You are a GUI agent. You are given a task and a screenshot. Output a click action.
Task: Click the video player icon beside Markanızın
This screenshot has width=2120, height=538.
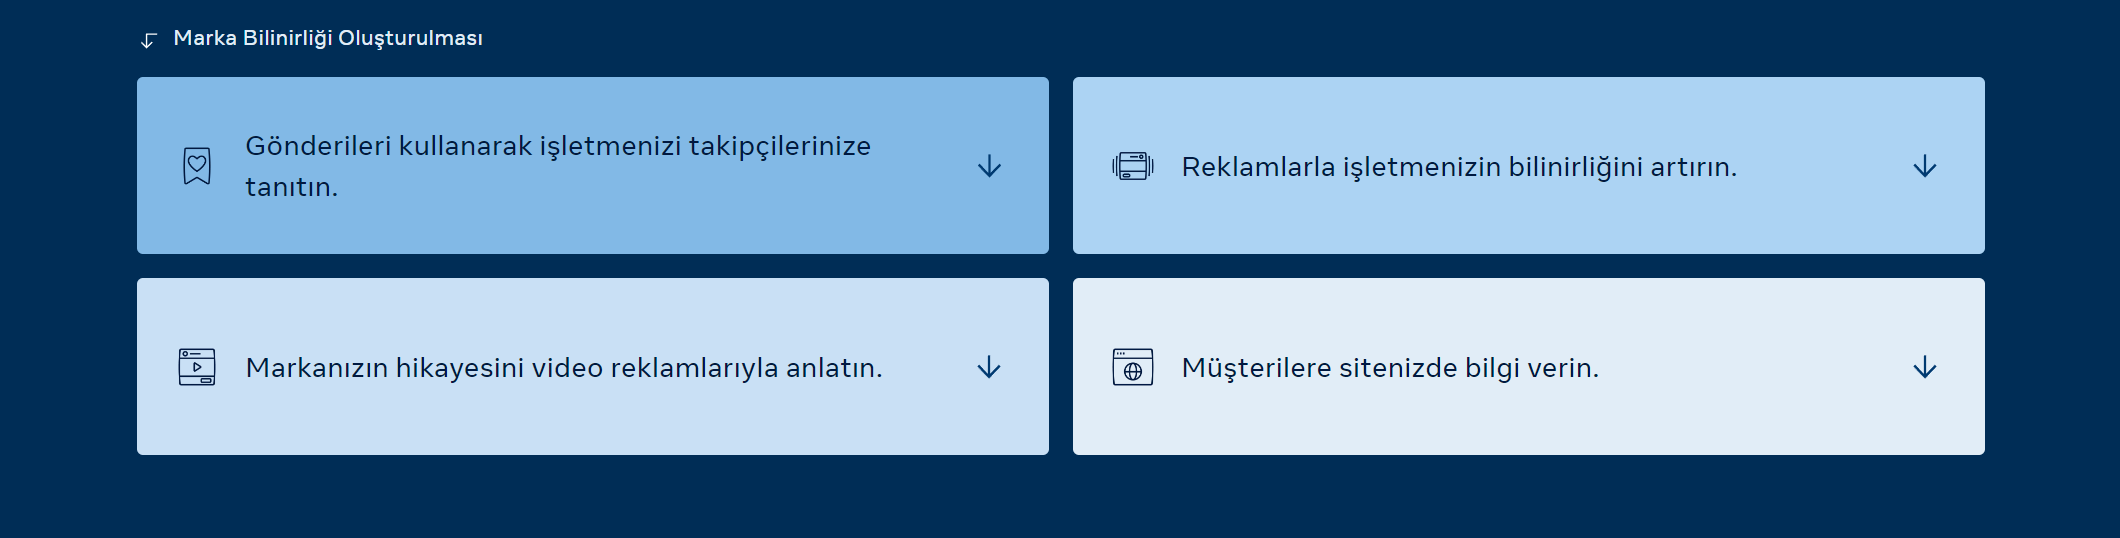click(197, 367)
